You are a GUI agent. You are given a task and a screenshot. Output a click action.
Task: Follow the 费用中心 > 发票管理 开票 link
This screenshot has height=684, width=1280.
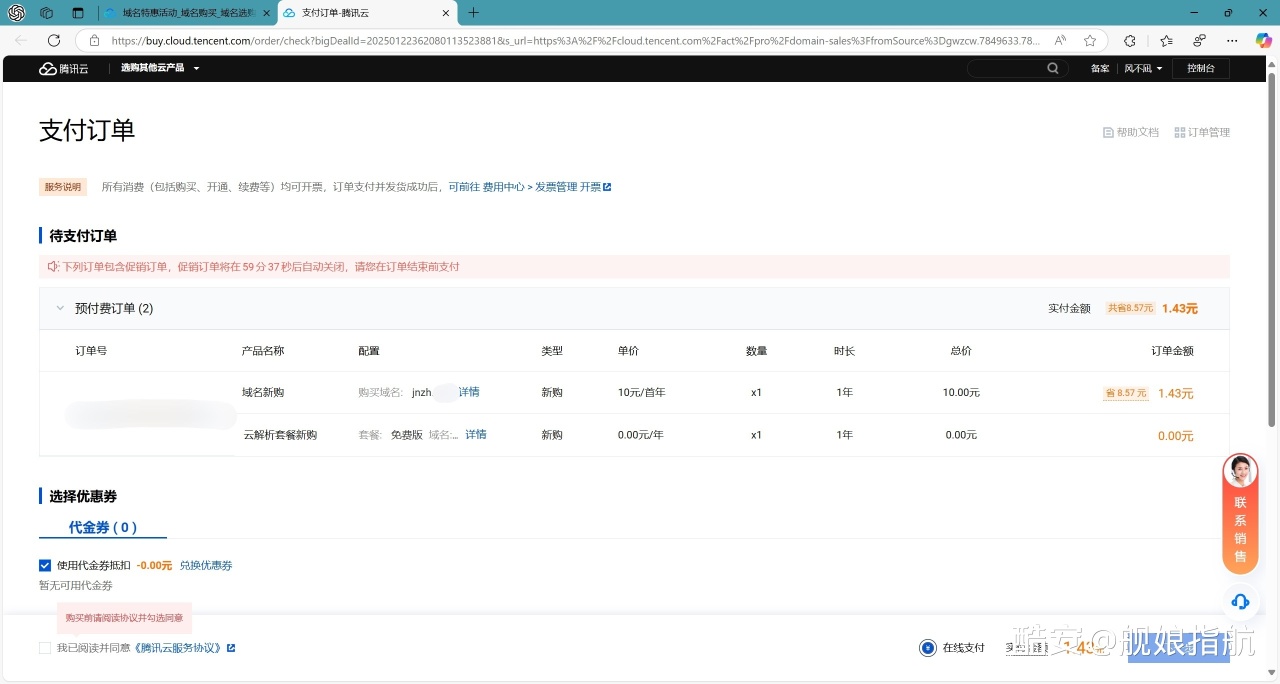pyautogui.click(x=529, y=187)
